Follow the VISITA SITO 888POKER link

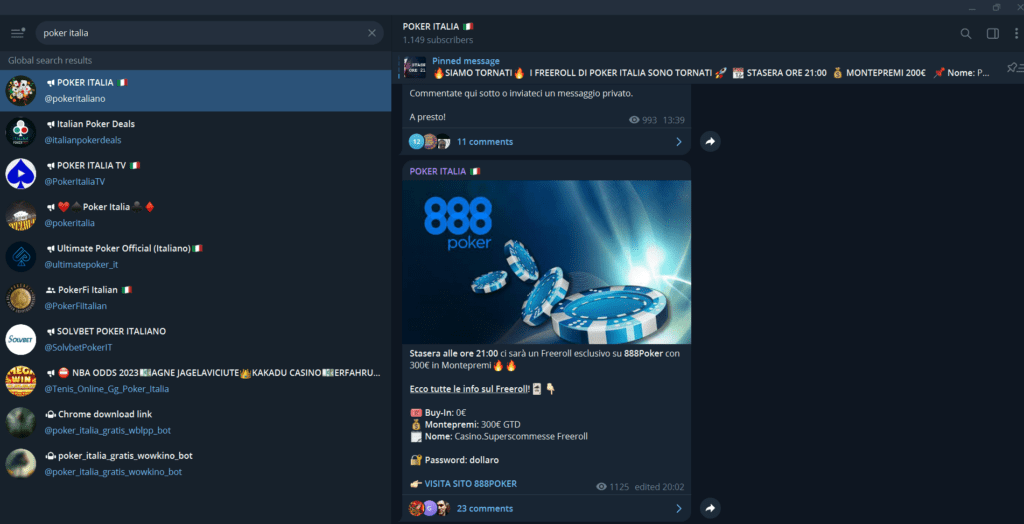point(470,484)
